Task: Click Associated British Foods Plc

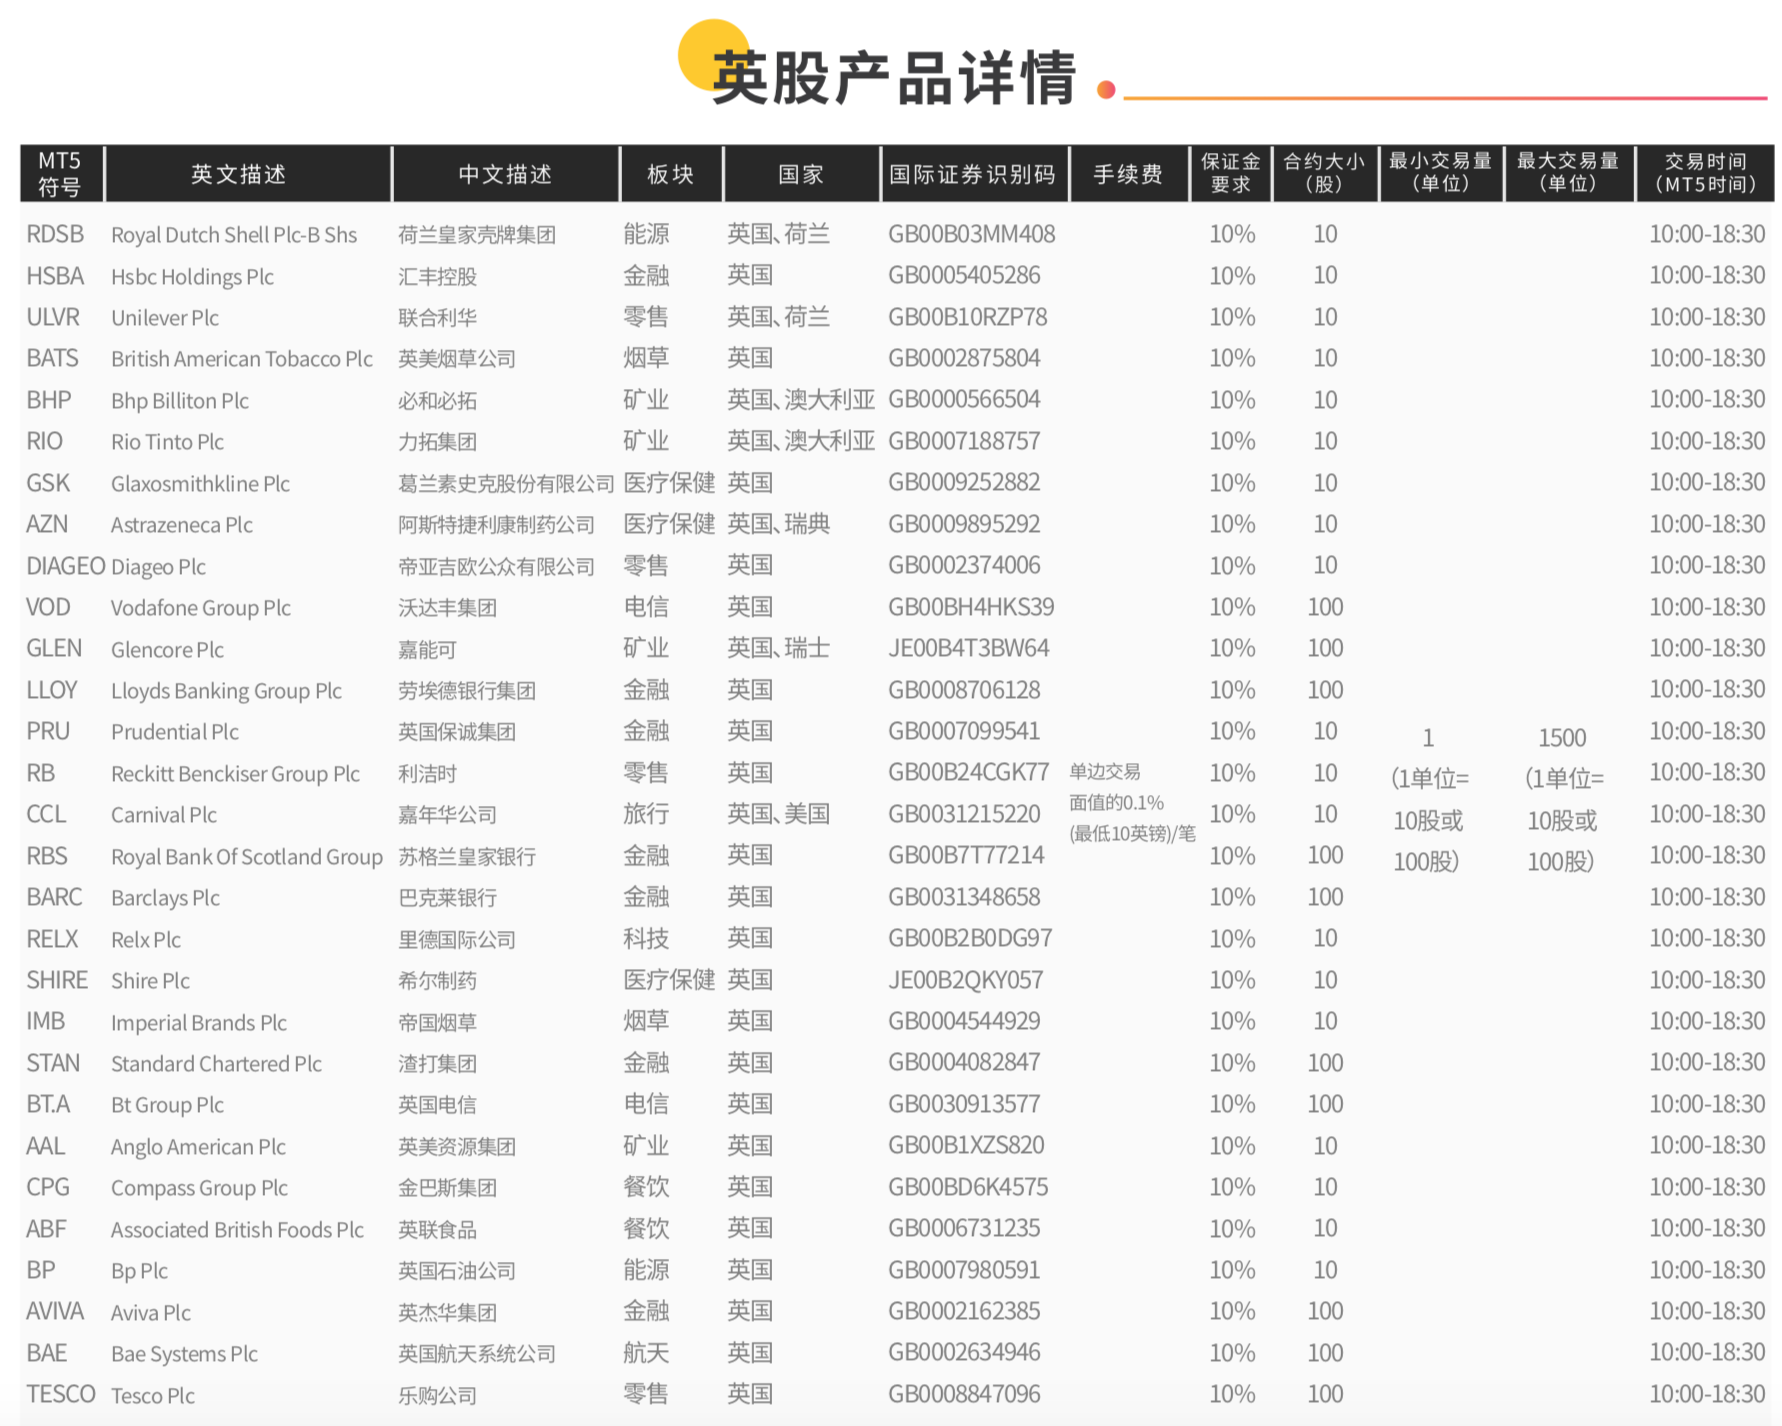Action: point(237,1230)
